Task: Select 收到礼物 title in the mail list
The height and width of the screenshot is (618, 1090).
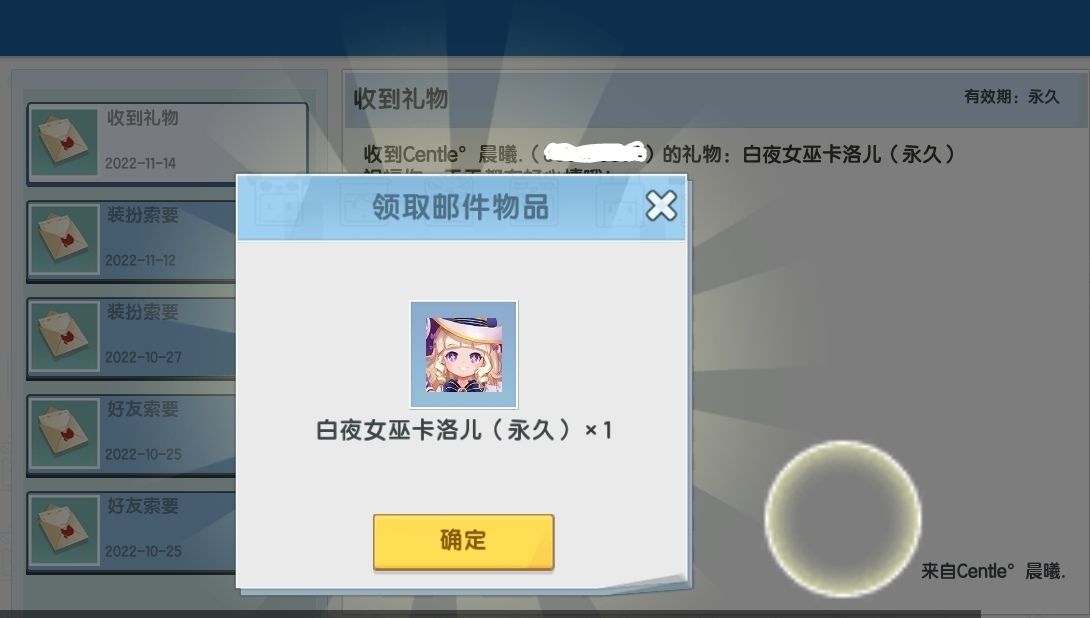Action: tap(143, 118)
